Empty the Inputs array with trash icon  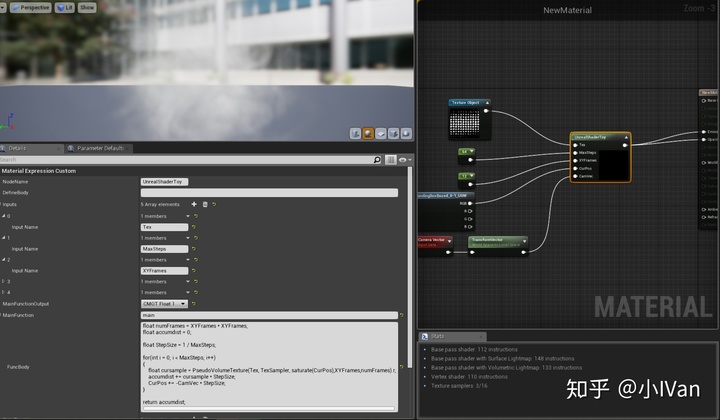pos(205,204)
